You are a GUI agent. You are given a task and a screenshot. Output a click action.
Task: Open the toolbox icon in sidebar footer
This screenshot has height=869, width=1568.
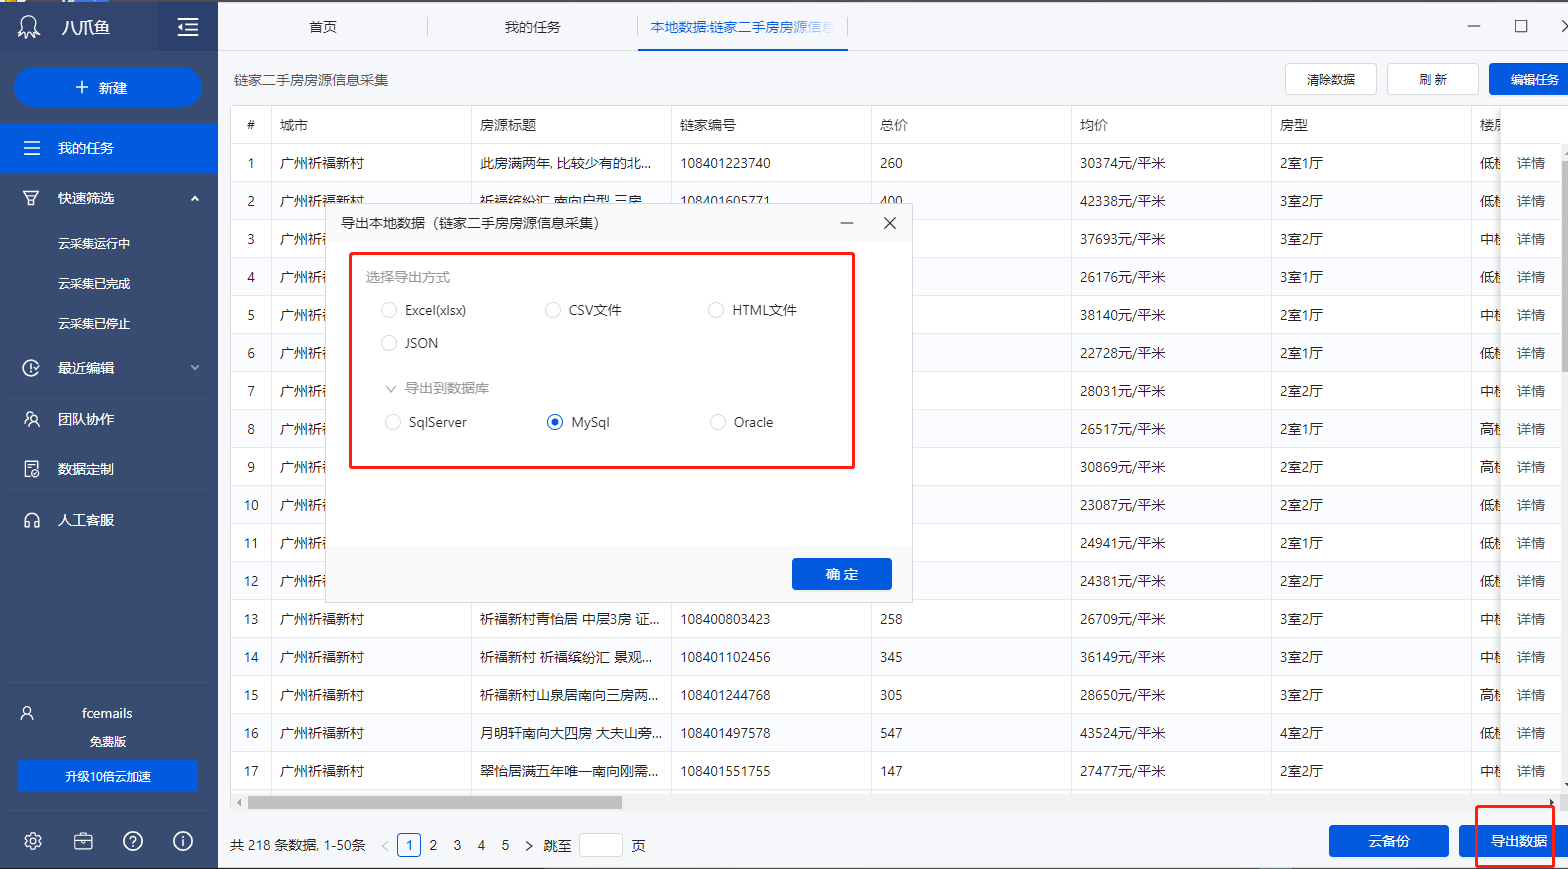[x=83, y=841]
